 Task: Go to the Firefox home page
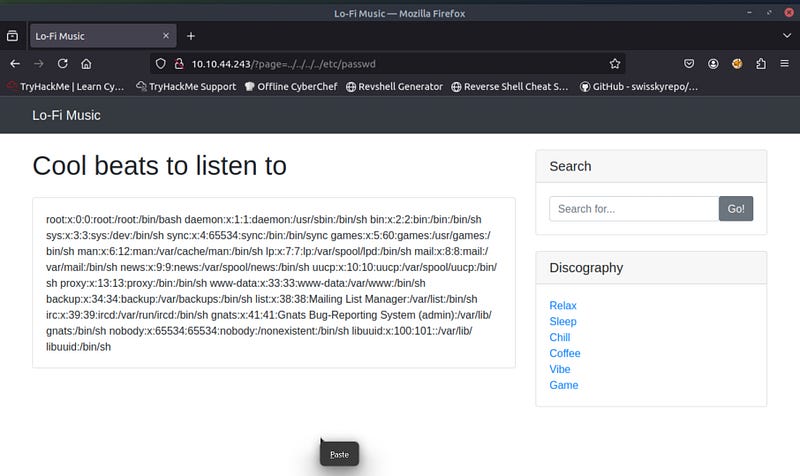click(x=87, y=63)
